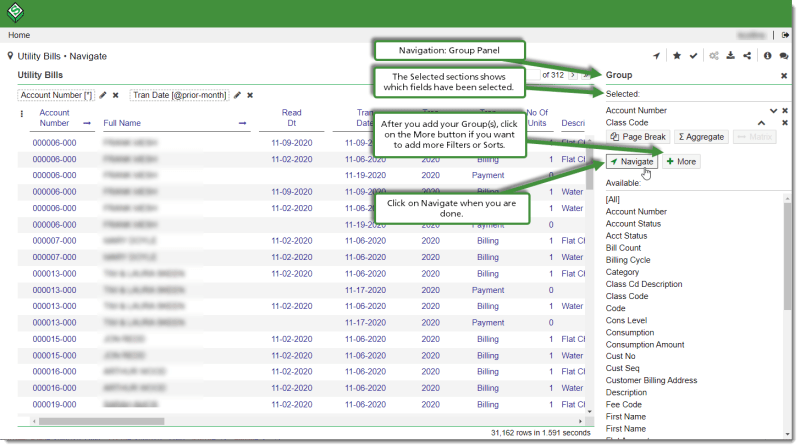Image resolution: width=800 pixels, height=448 pixels.
Task: Sort by the Read Dt column header
Action: click(291, 118)
